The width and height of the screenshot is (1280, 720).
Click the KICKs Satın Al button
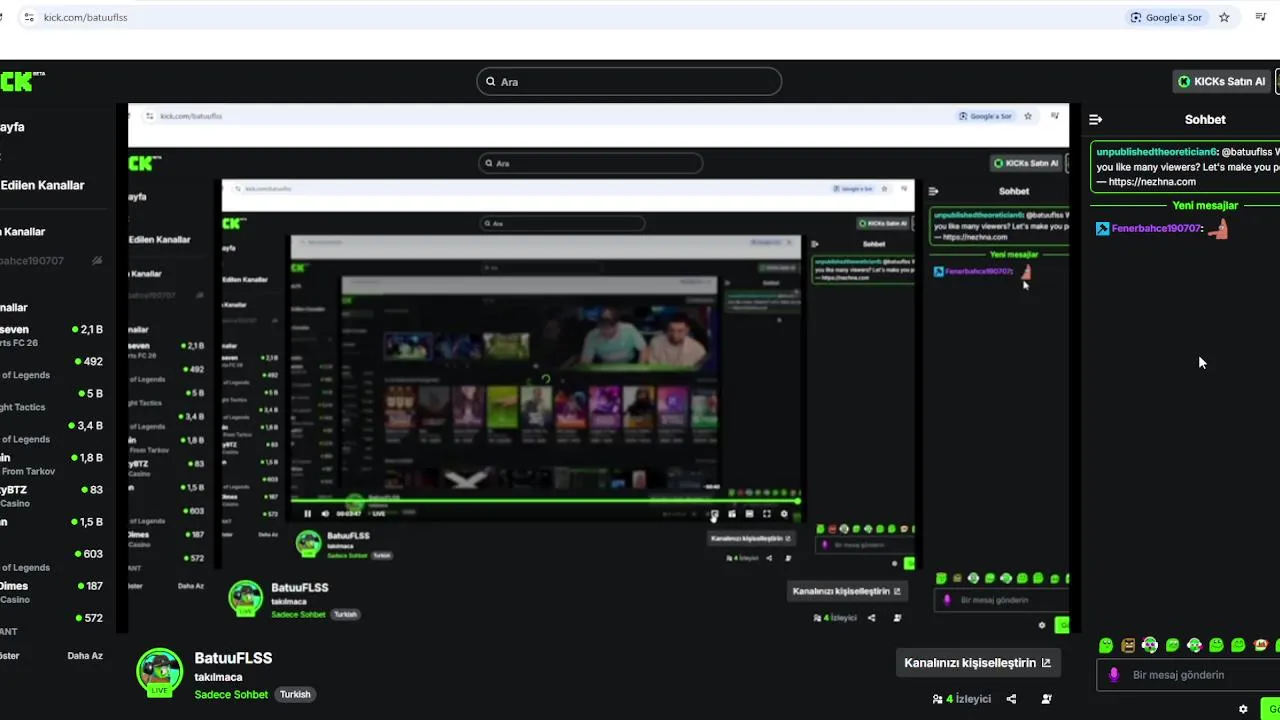1222,81
